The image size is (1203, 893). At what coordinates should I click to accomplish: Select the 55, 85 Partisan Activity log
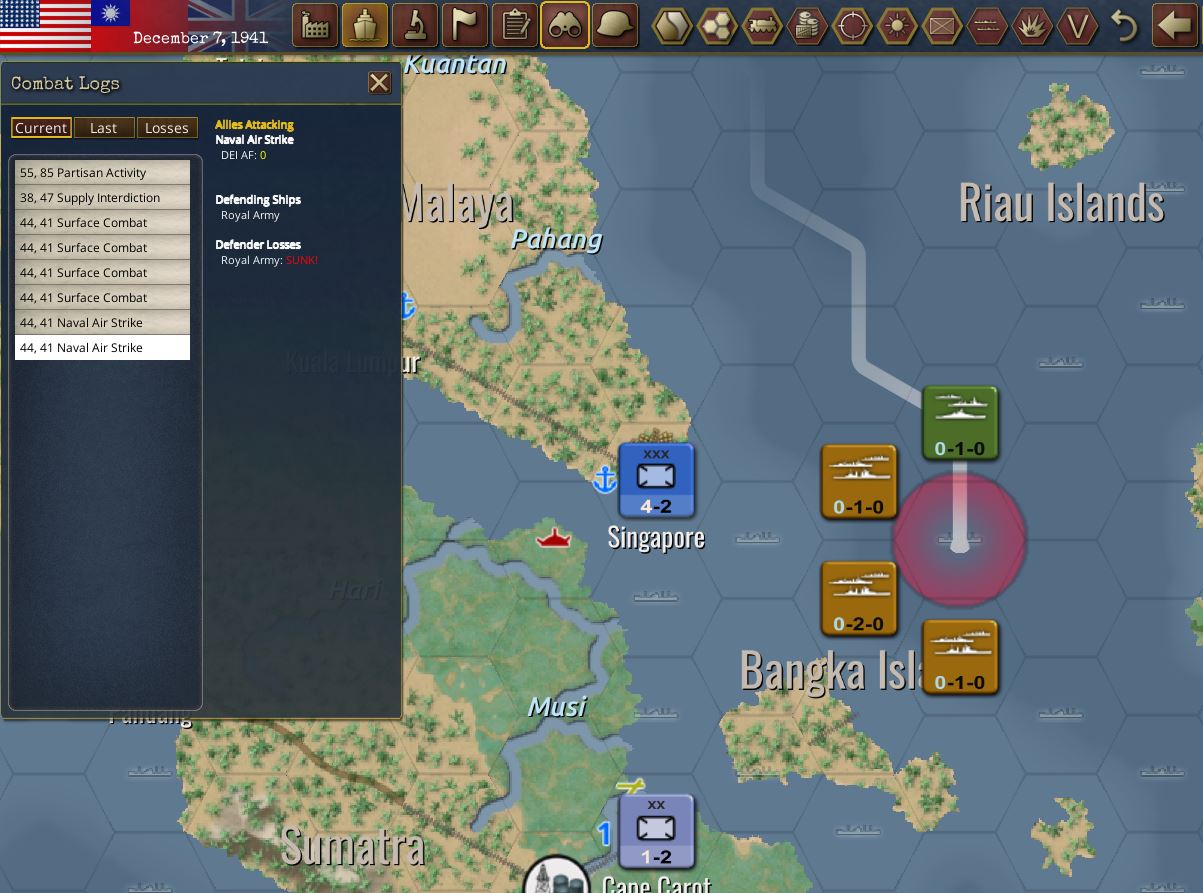pyautogui.click(x=102, y=173)
